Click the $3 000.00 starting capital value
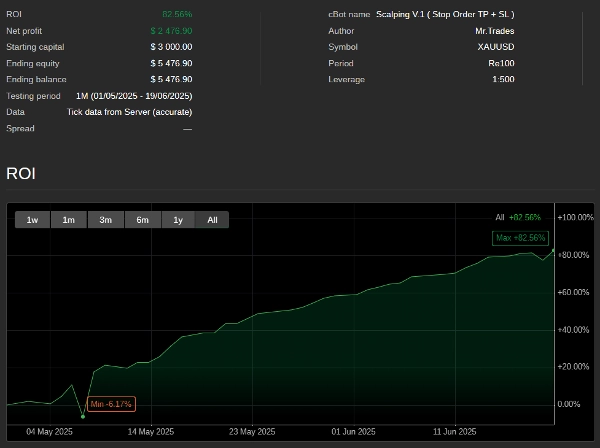Screen dimensions: 600x448 pyautogui.click(x=171, y=47)
